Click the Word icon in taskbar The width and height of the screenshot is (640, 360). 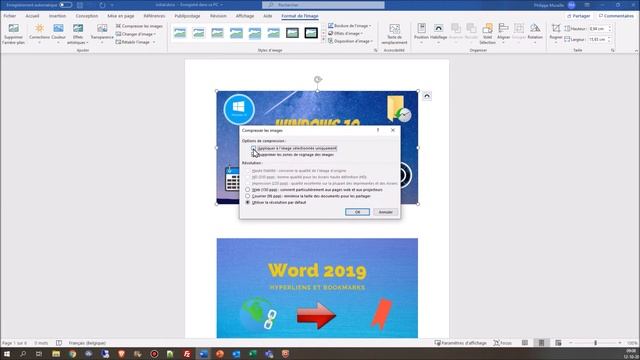(203, 354)
